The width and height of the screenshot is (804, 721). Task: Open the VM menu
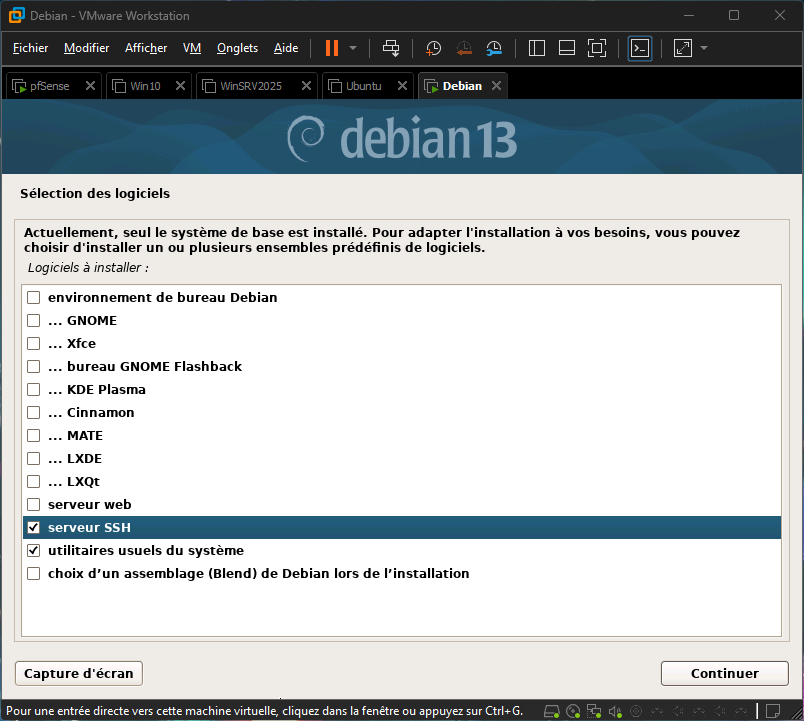click(192, 48)
